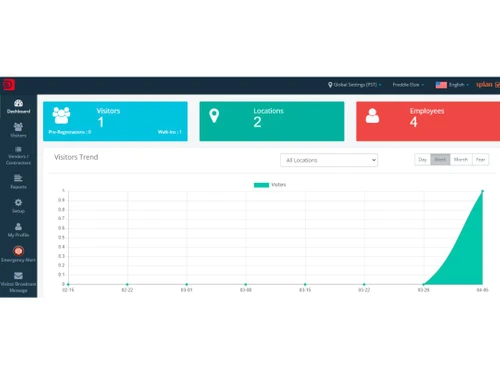Open Visitor Broadcast Message envelope icon
Image resolution: width=500 pixels, height=375 pixels.
pos(18,275)
